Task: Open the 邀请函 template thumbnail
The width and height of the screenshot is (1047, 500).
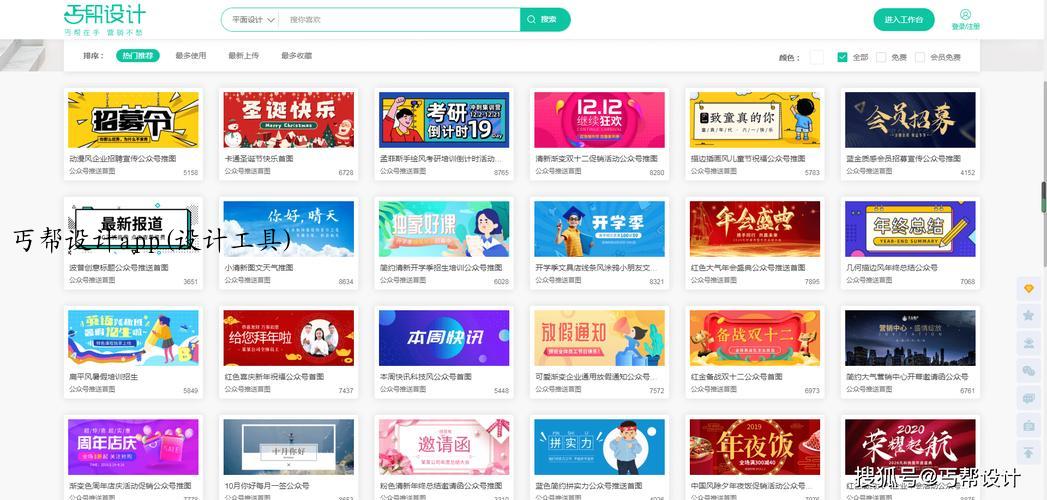Action: (x=444, y=447)
